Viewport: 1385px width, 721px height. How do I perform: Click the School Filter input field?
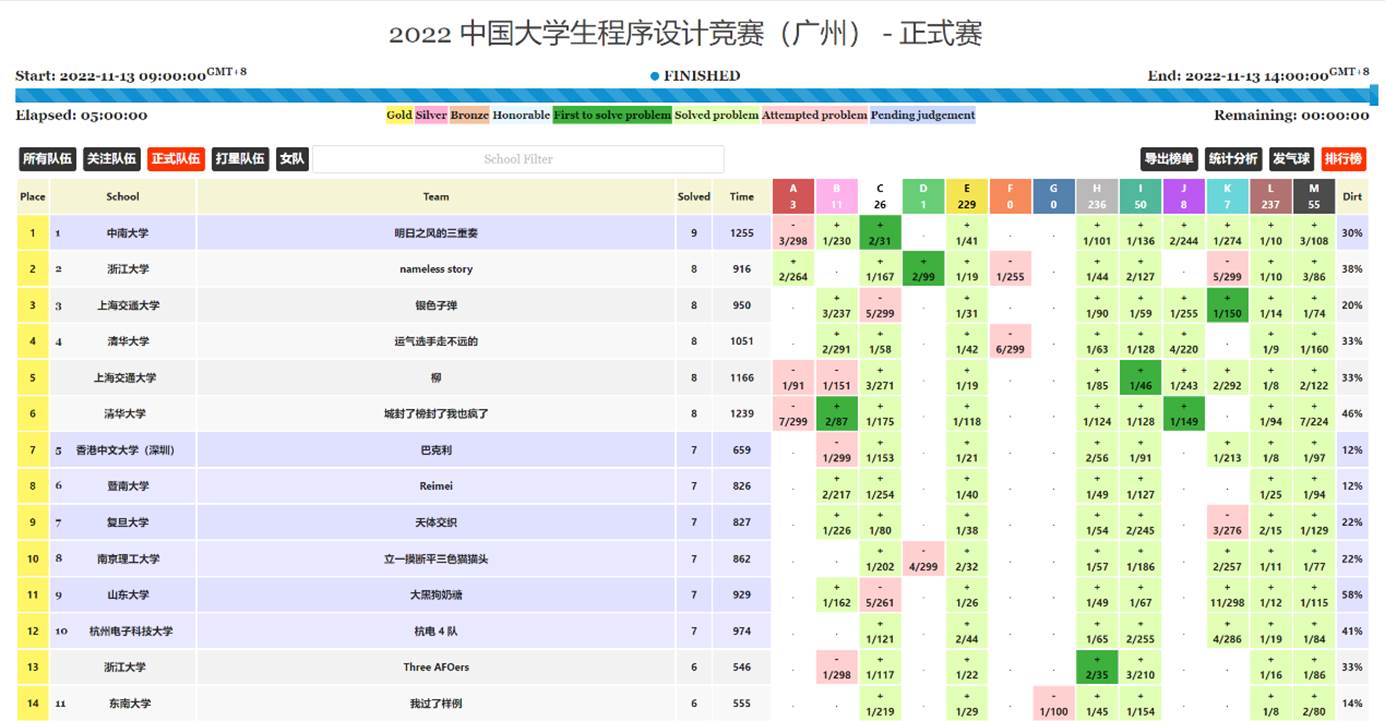click(x=518, y=159)
